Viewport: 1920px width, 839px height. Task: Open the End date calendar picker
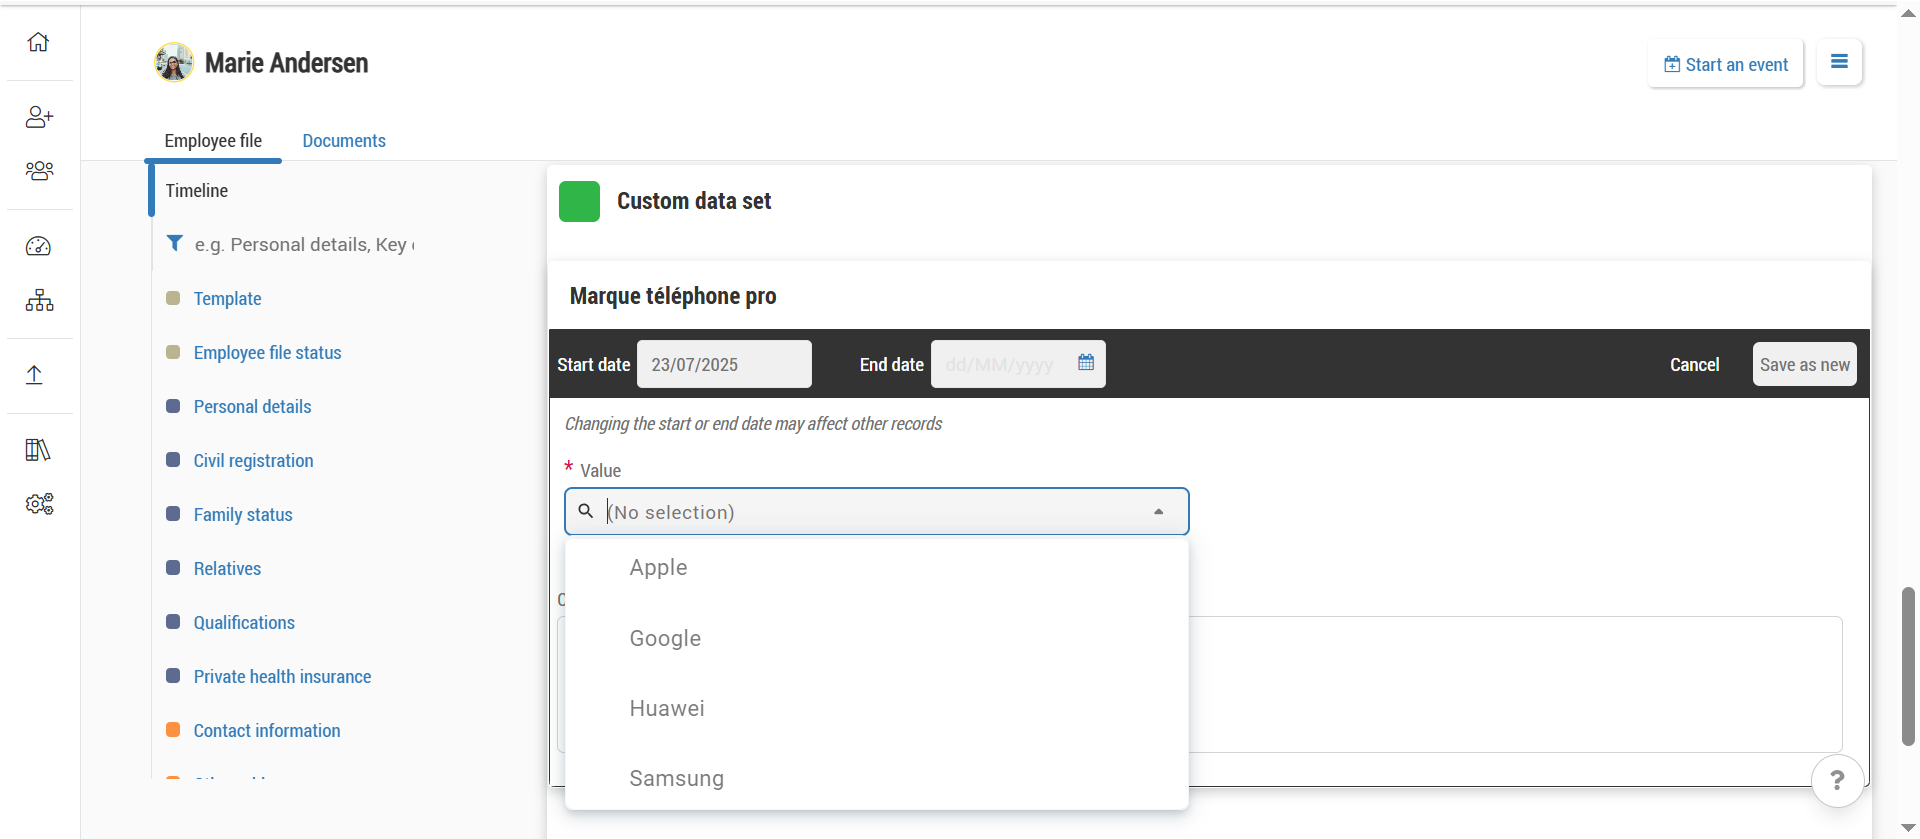(1085, 363)
